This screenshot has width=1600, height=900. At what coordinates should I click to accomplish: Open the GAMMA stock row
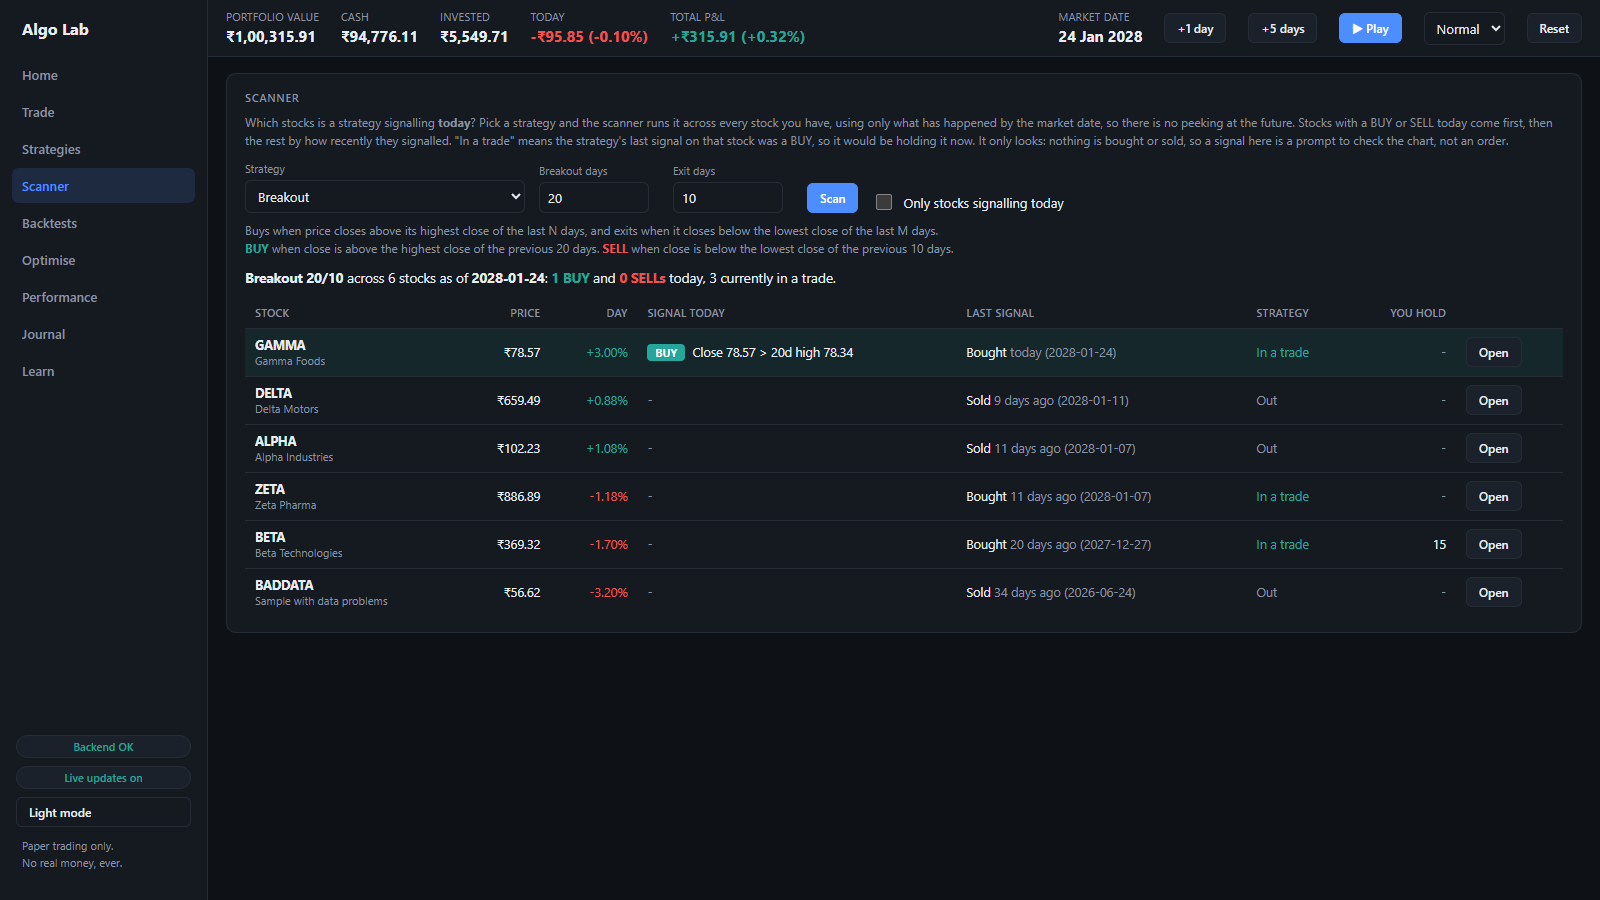tap(1493, 352)
